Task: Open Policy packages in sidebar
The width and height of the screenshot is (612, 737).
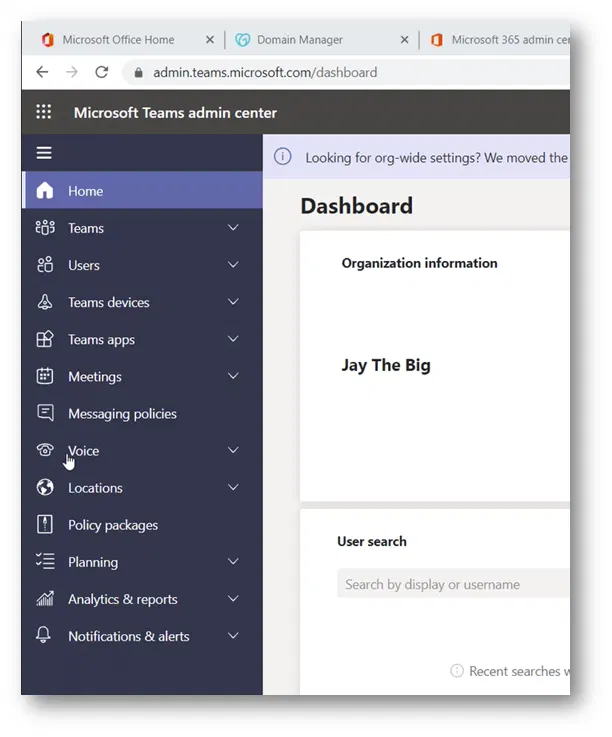Action: [112, 525]
